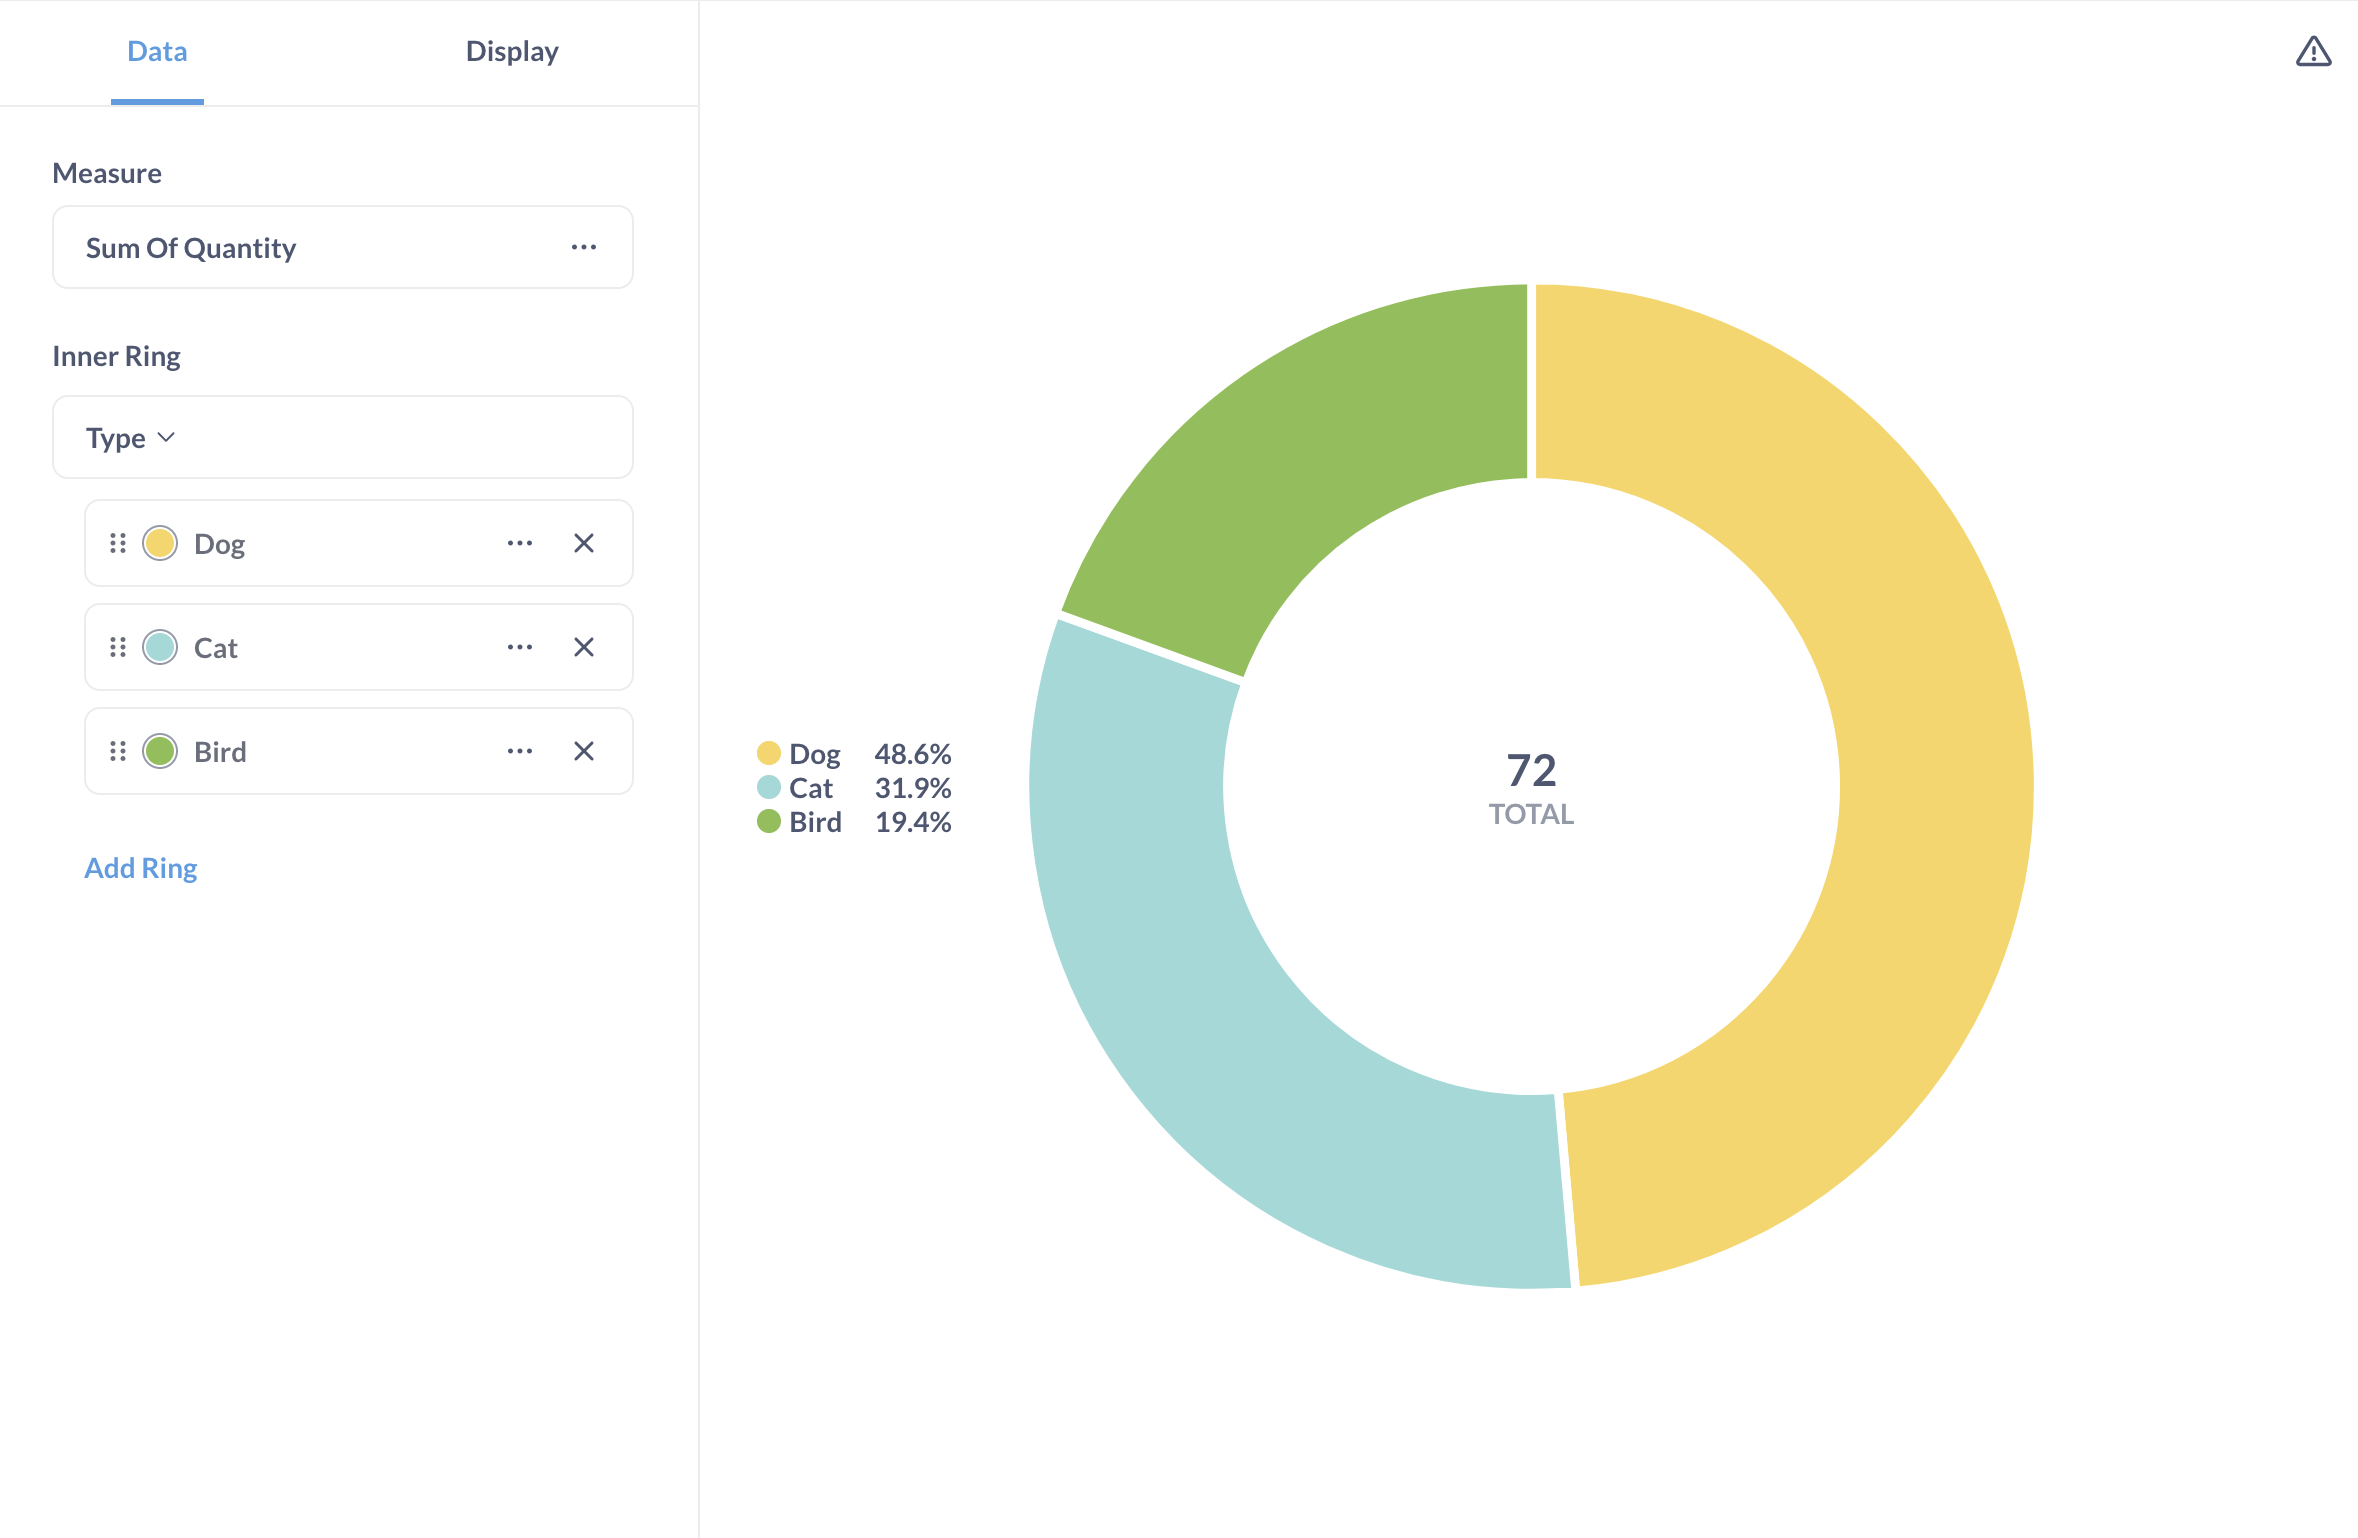Remove the Bird slice with X
The width and height of the screenshot is (2358, 1538).
pos(584,751)
